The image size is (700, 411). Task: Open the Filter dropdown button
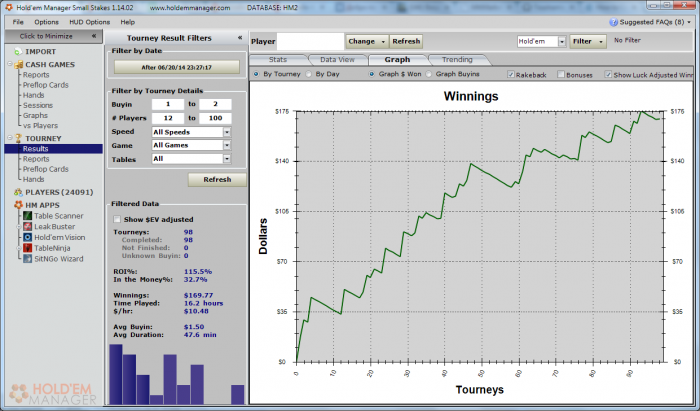588,42
